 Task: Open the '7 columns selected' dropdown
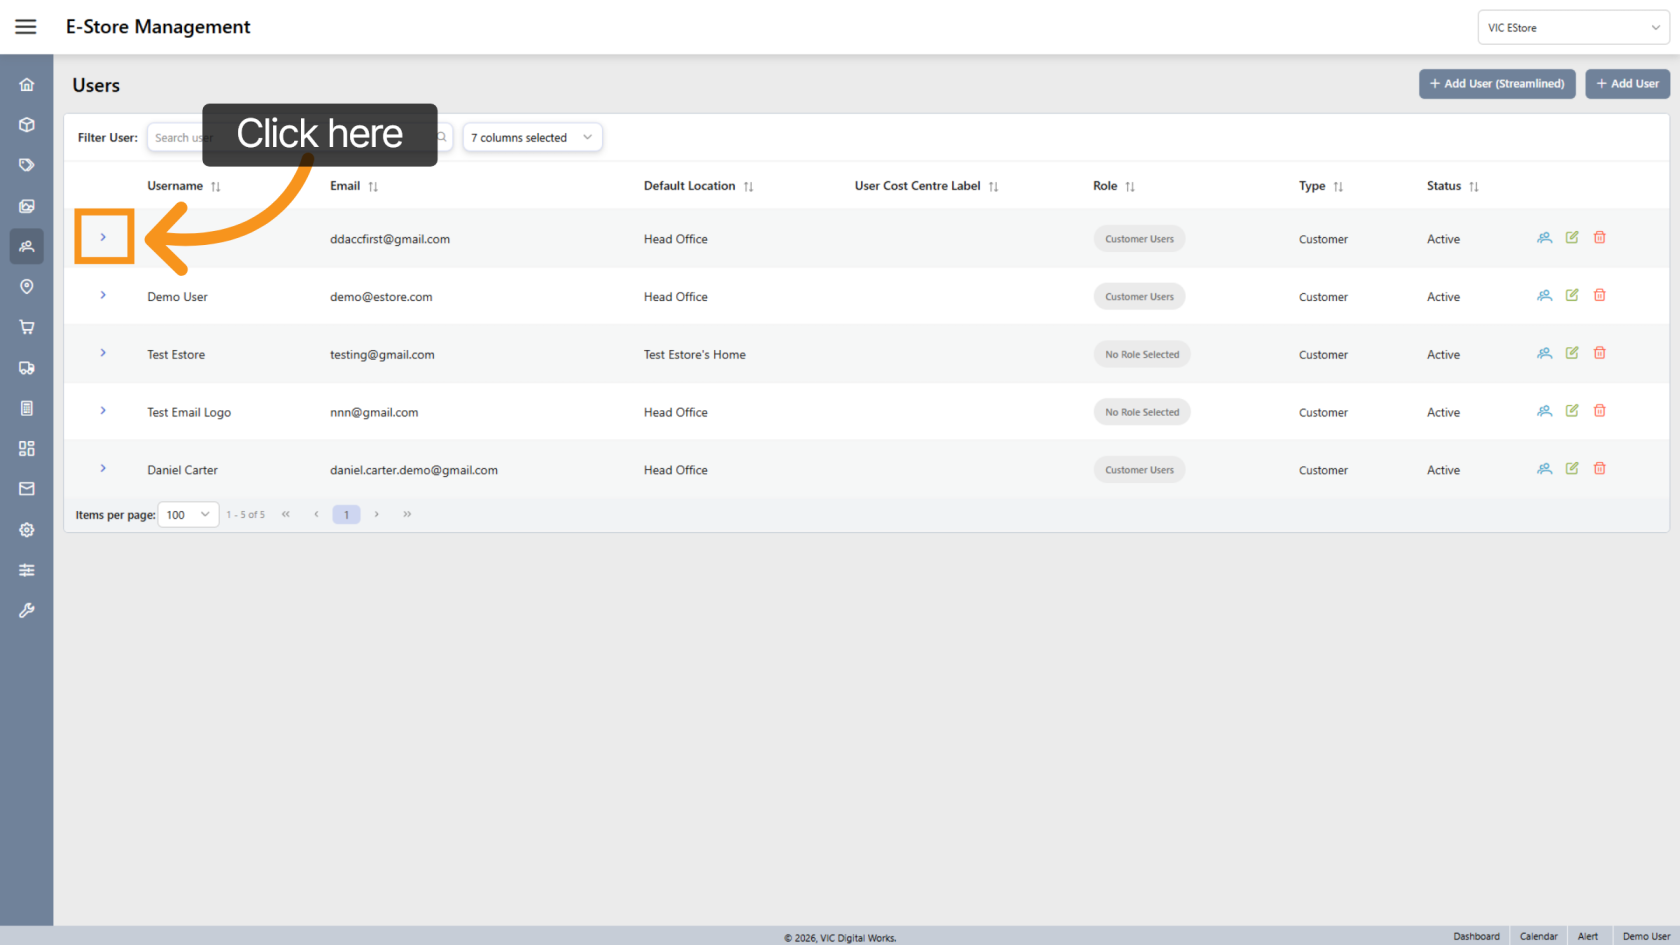[531, 137]
